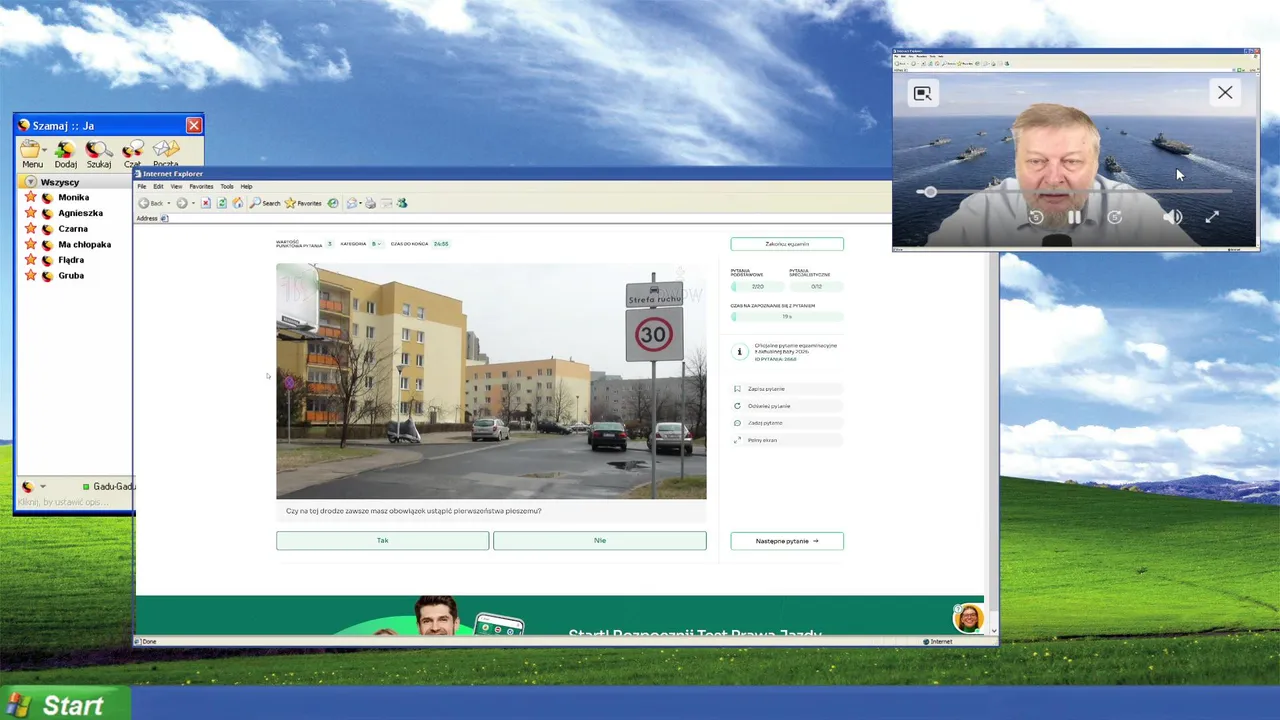Screen dimensions: 1280x720
Task: Close the picture-in-picture video overlay
Action: (x=1225, y=92)
